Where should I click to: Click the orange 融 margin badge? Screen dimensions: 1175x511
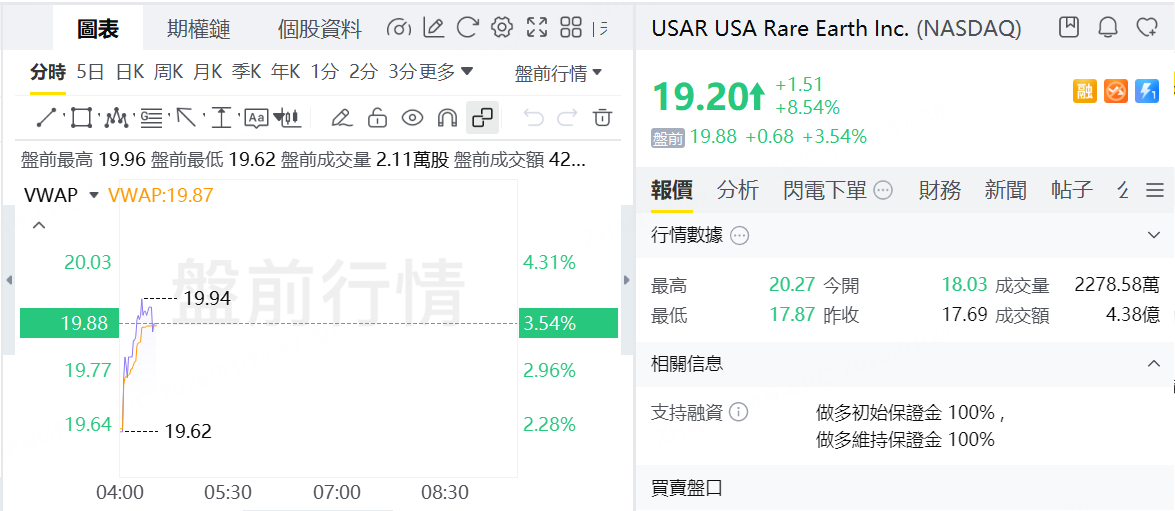coord(1084,91)
